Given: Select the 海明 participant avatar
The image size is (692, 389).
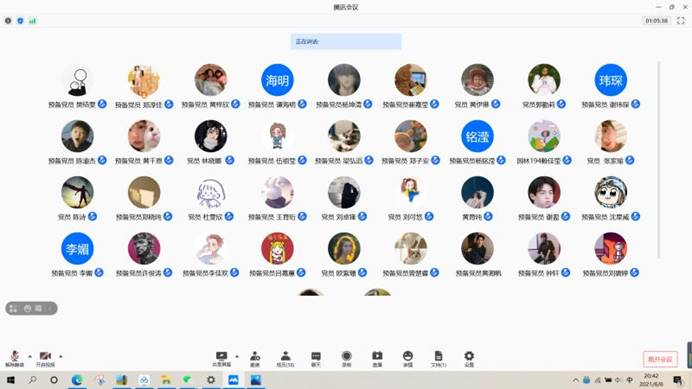Looking at the screenshot, I should (x=277, y=80).
